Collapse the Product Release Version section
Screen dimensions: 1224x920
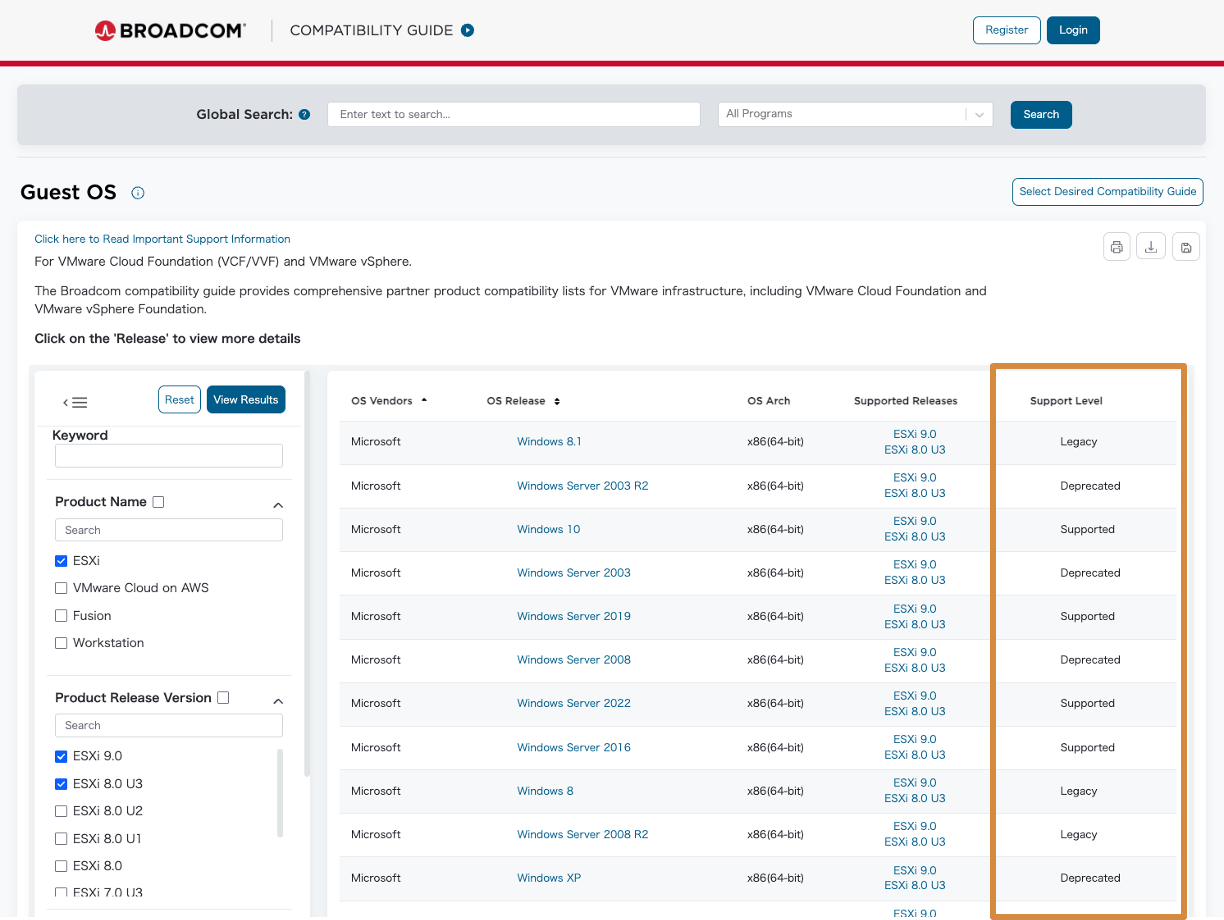tap(278, 700)
